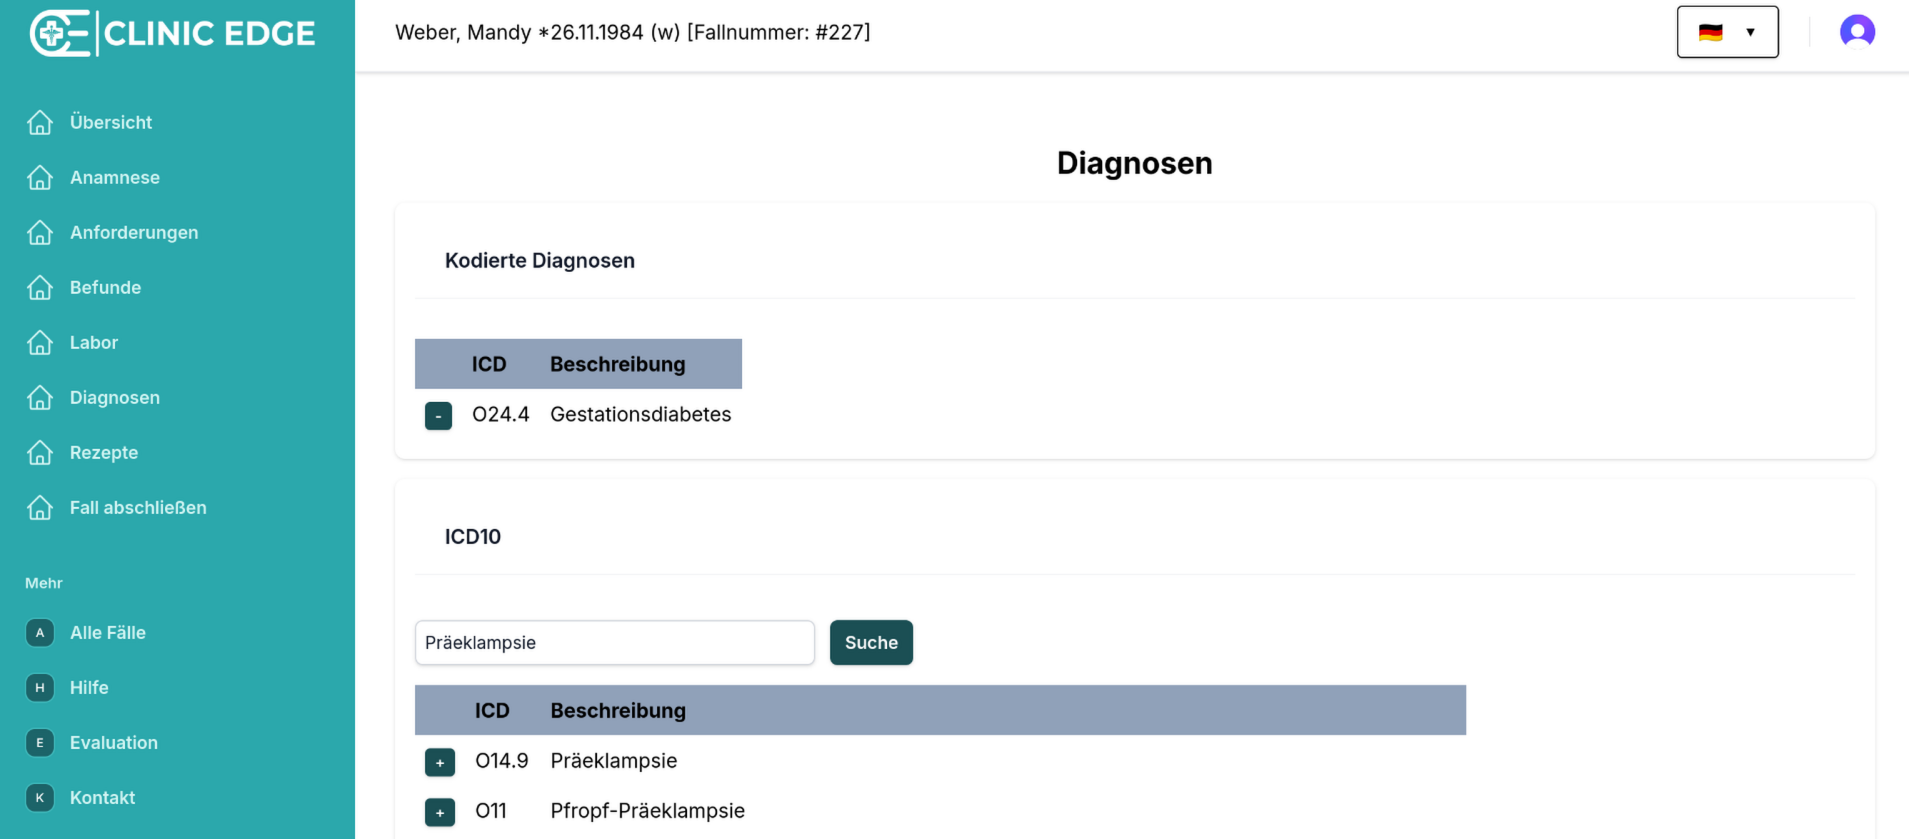1909x839 pixels.
Task: Click the house icon beside Rezepte
Action: click(40, 453)
